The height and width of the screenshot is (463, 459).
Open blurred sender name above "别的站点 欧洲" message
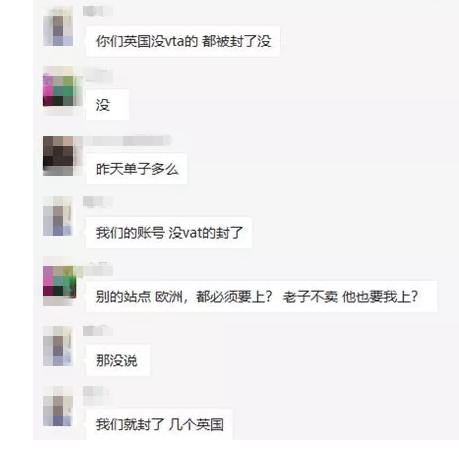(98, 270)
